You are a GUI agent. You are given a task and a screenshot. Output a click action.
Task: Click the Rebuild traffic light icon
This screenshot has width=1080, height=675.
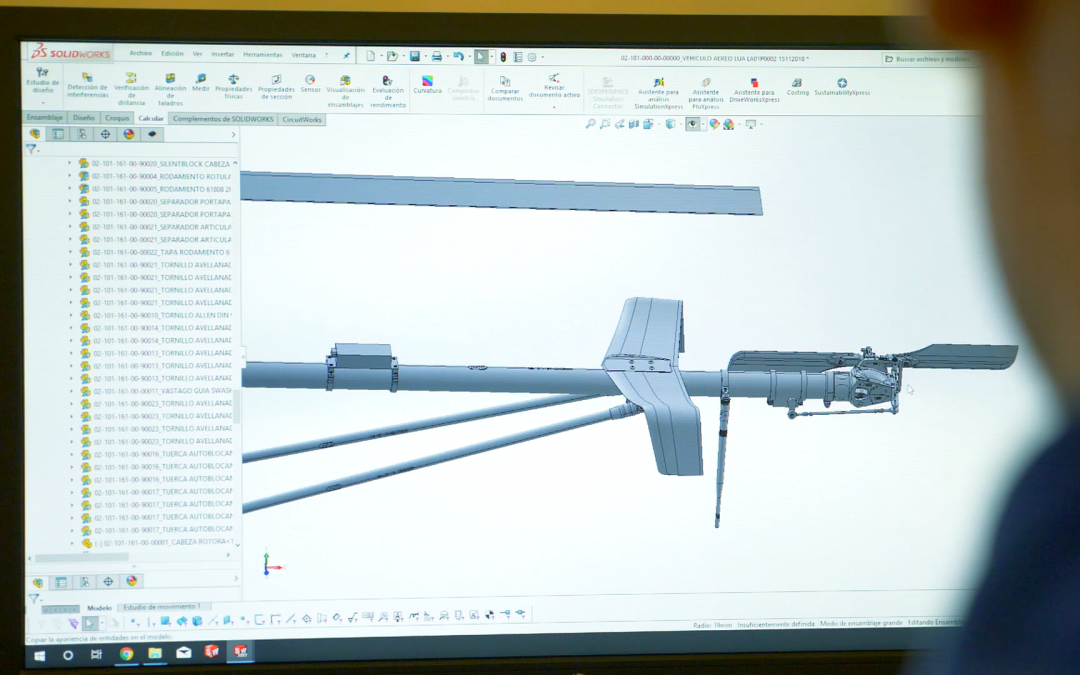[503, 57]
